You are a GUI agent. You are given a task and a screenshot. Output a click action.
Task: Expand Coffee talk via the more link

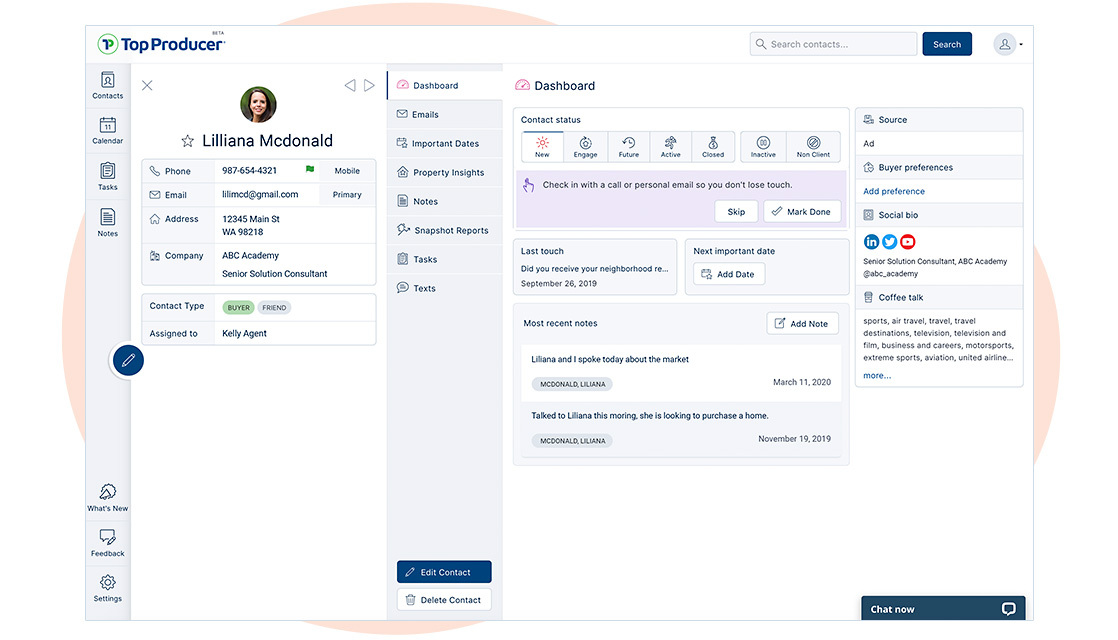877,375
